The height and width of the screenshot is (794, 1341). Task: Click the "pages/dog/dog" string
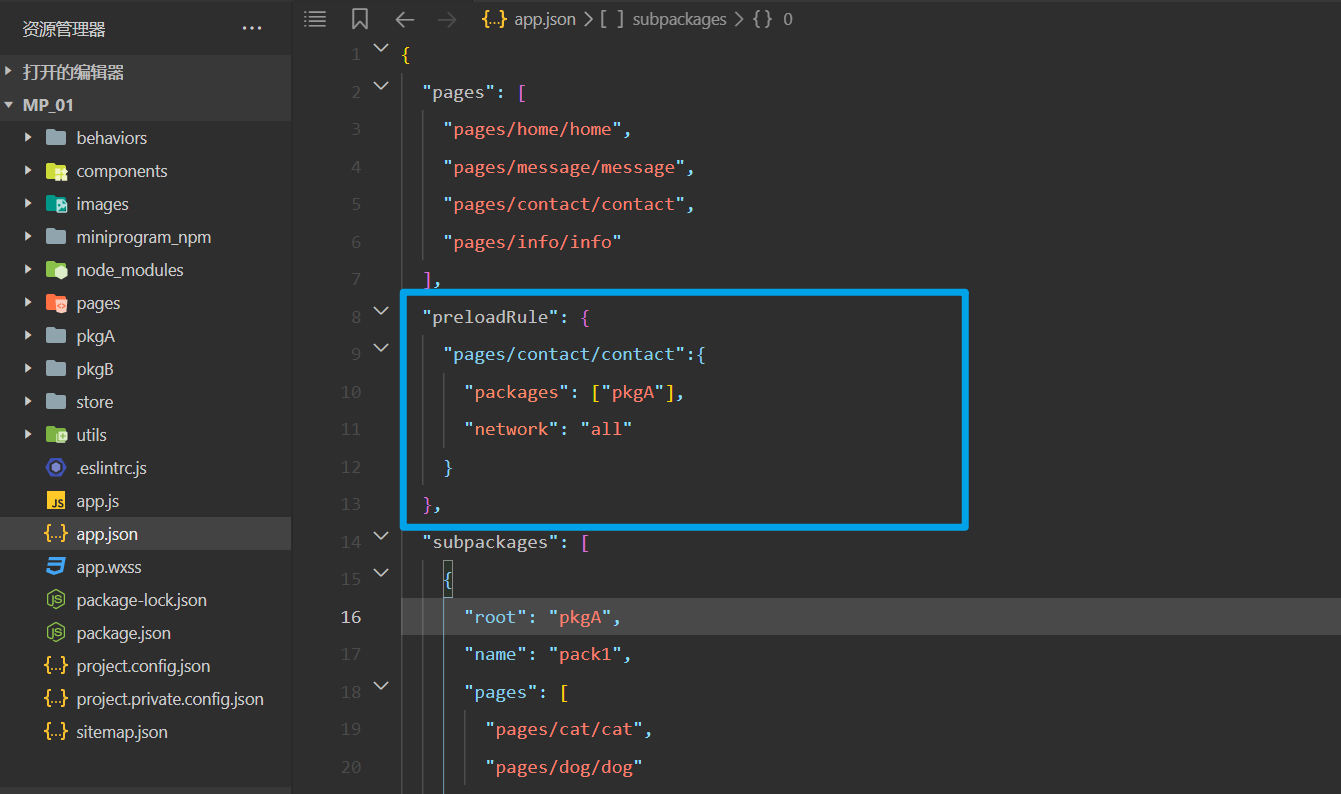(x=565, y=767)
